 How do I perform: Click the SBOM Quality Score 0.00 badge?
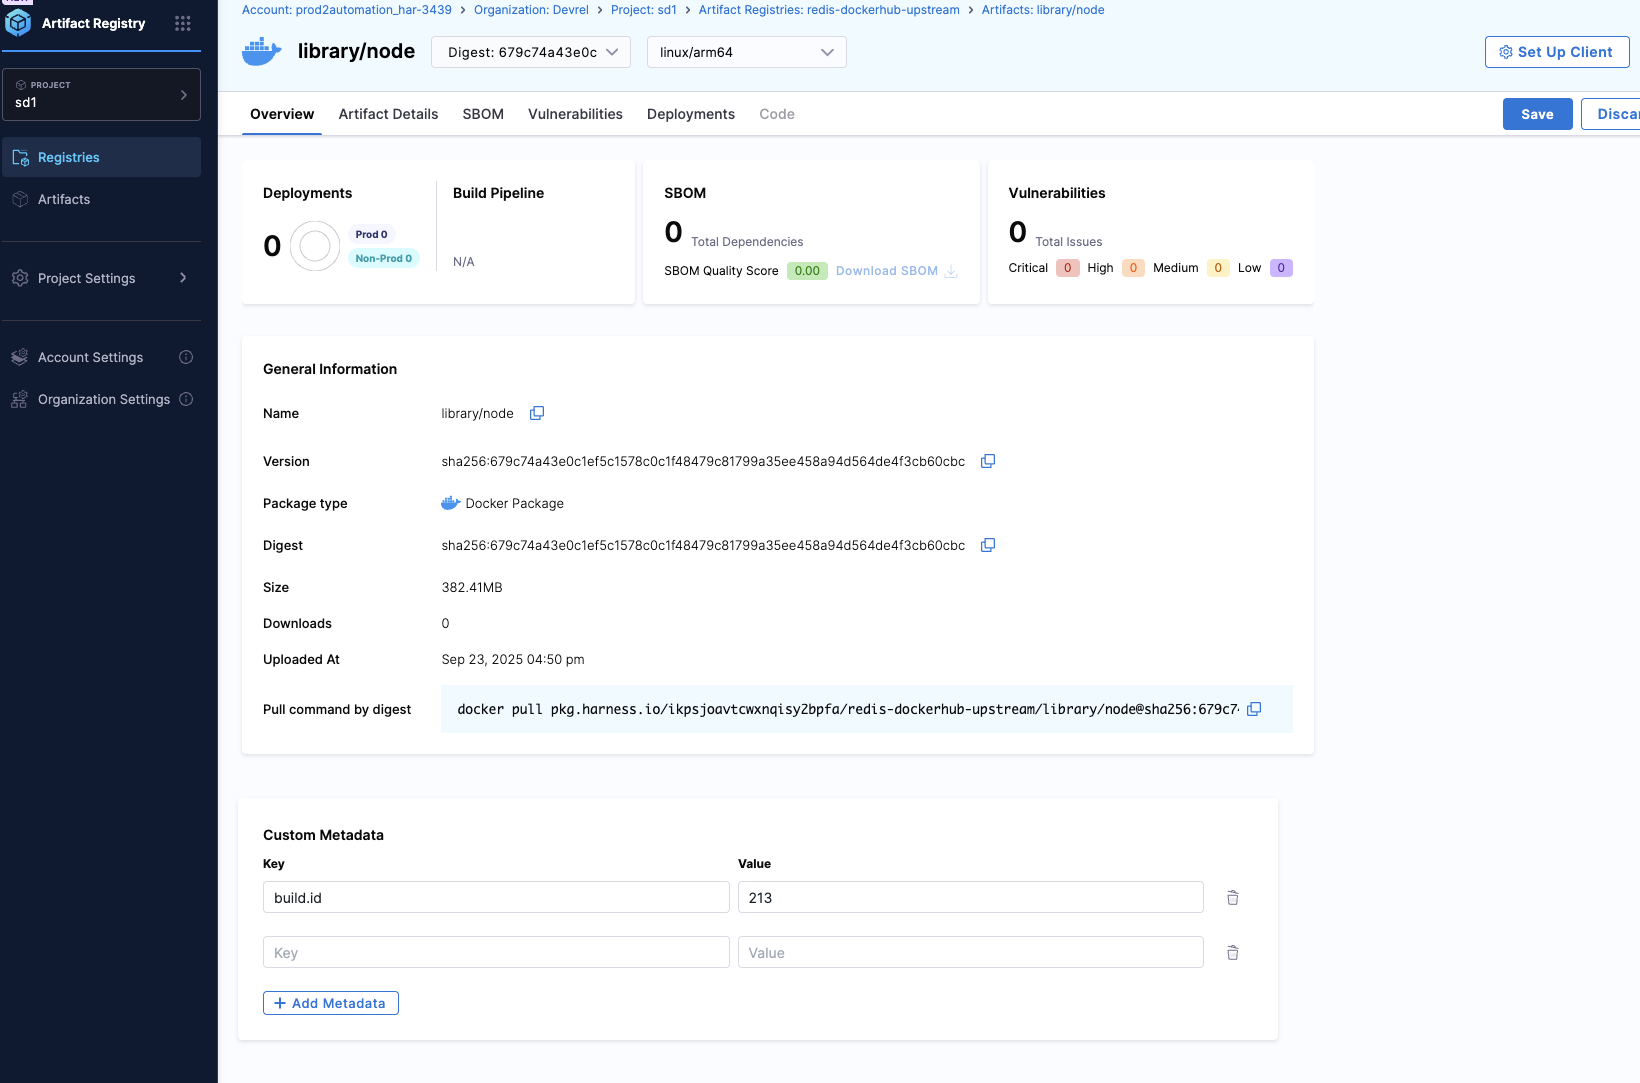click(806, 270)
